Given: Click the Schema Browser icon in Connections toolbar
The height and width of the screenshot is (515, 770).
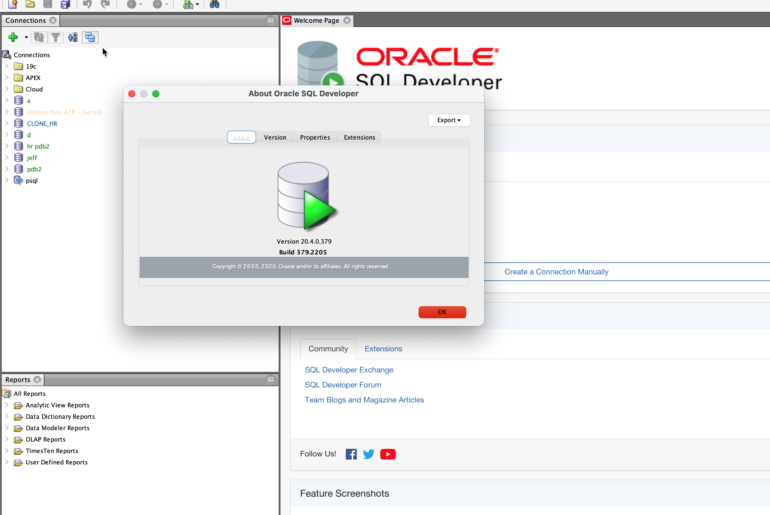Looking at the screenshot, I should click(73, 37).
